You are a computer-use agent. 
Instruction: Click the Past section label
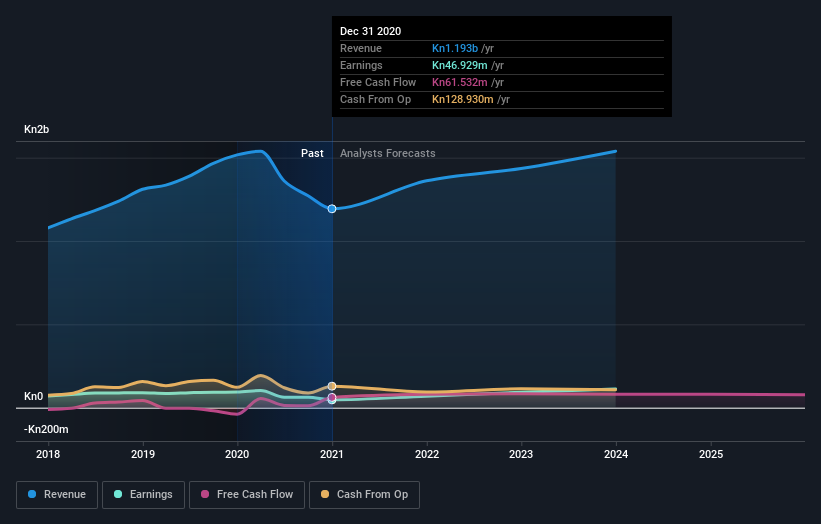(x=312, y=153)
